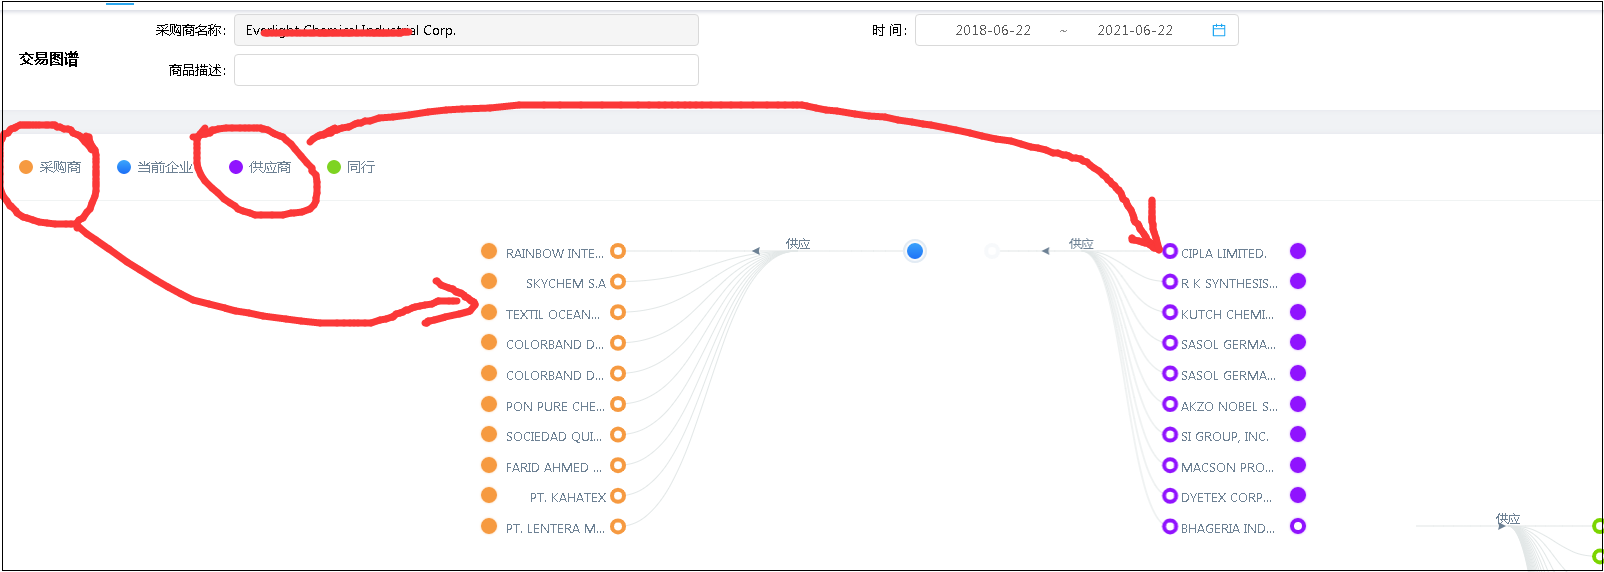Toggle the 供应商 legend series
This screenshot has height=572, width=1604.
point(260,167)
